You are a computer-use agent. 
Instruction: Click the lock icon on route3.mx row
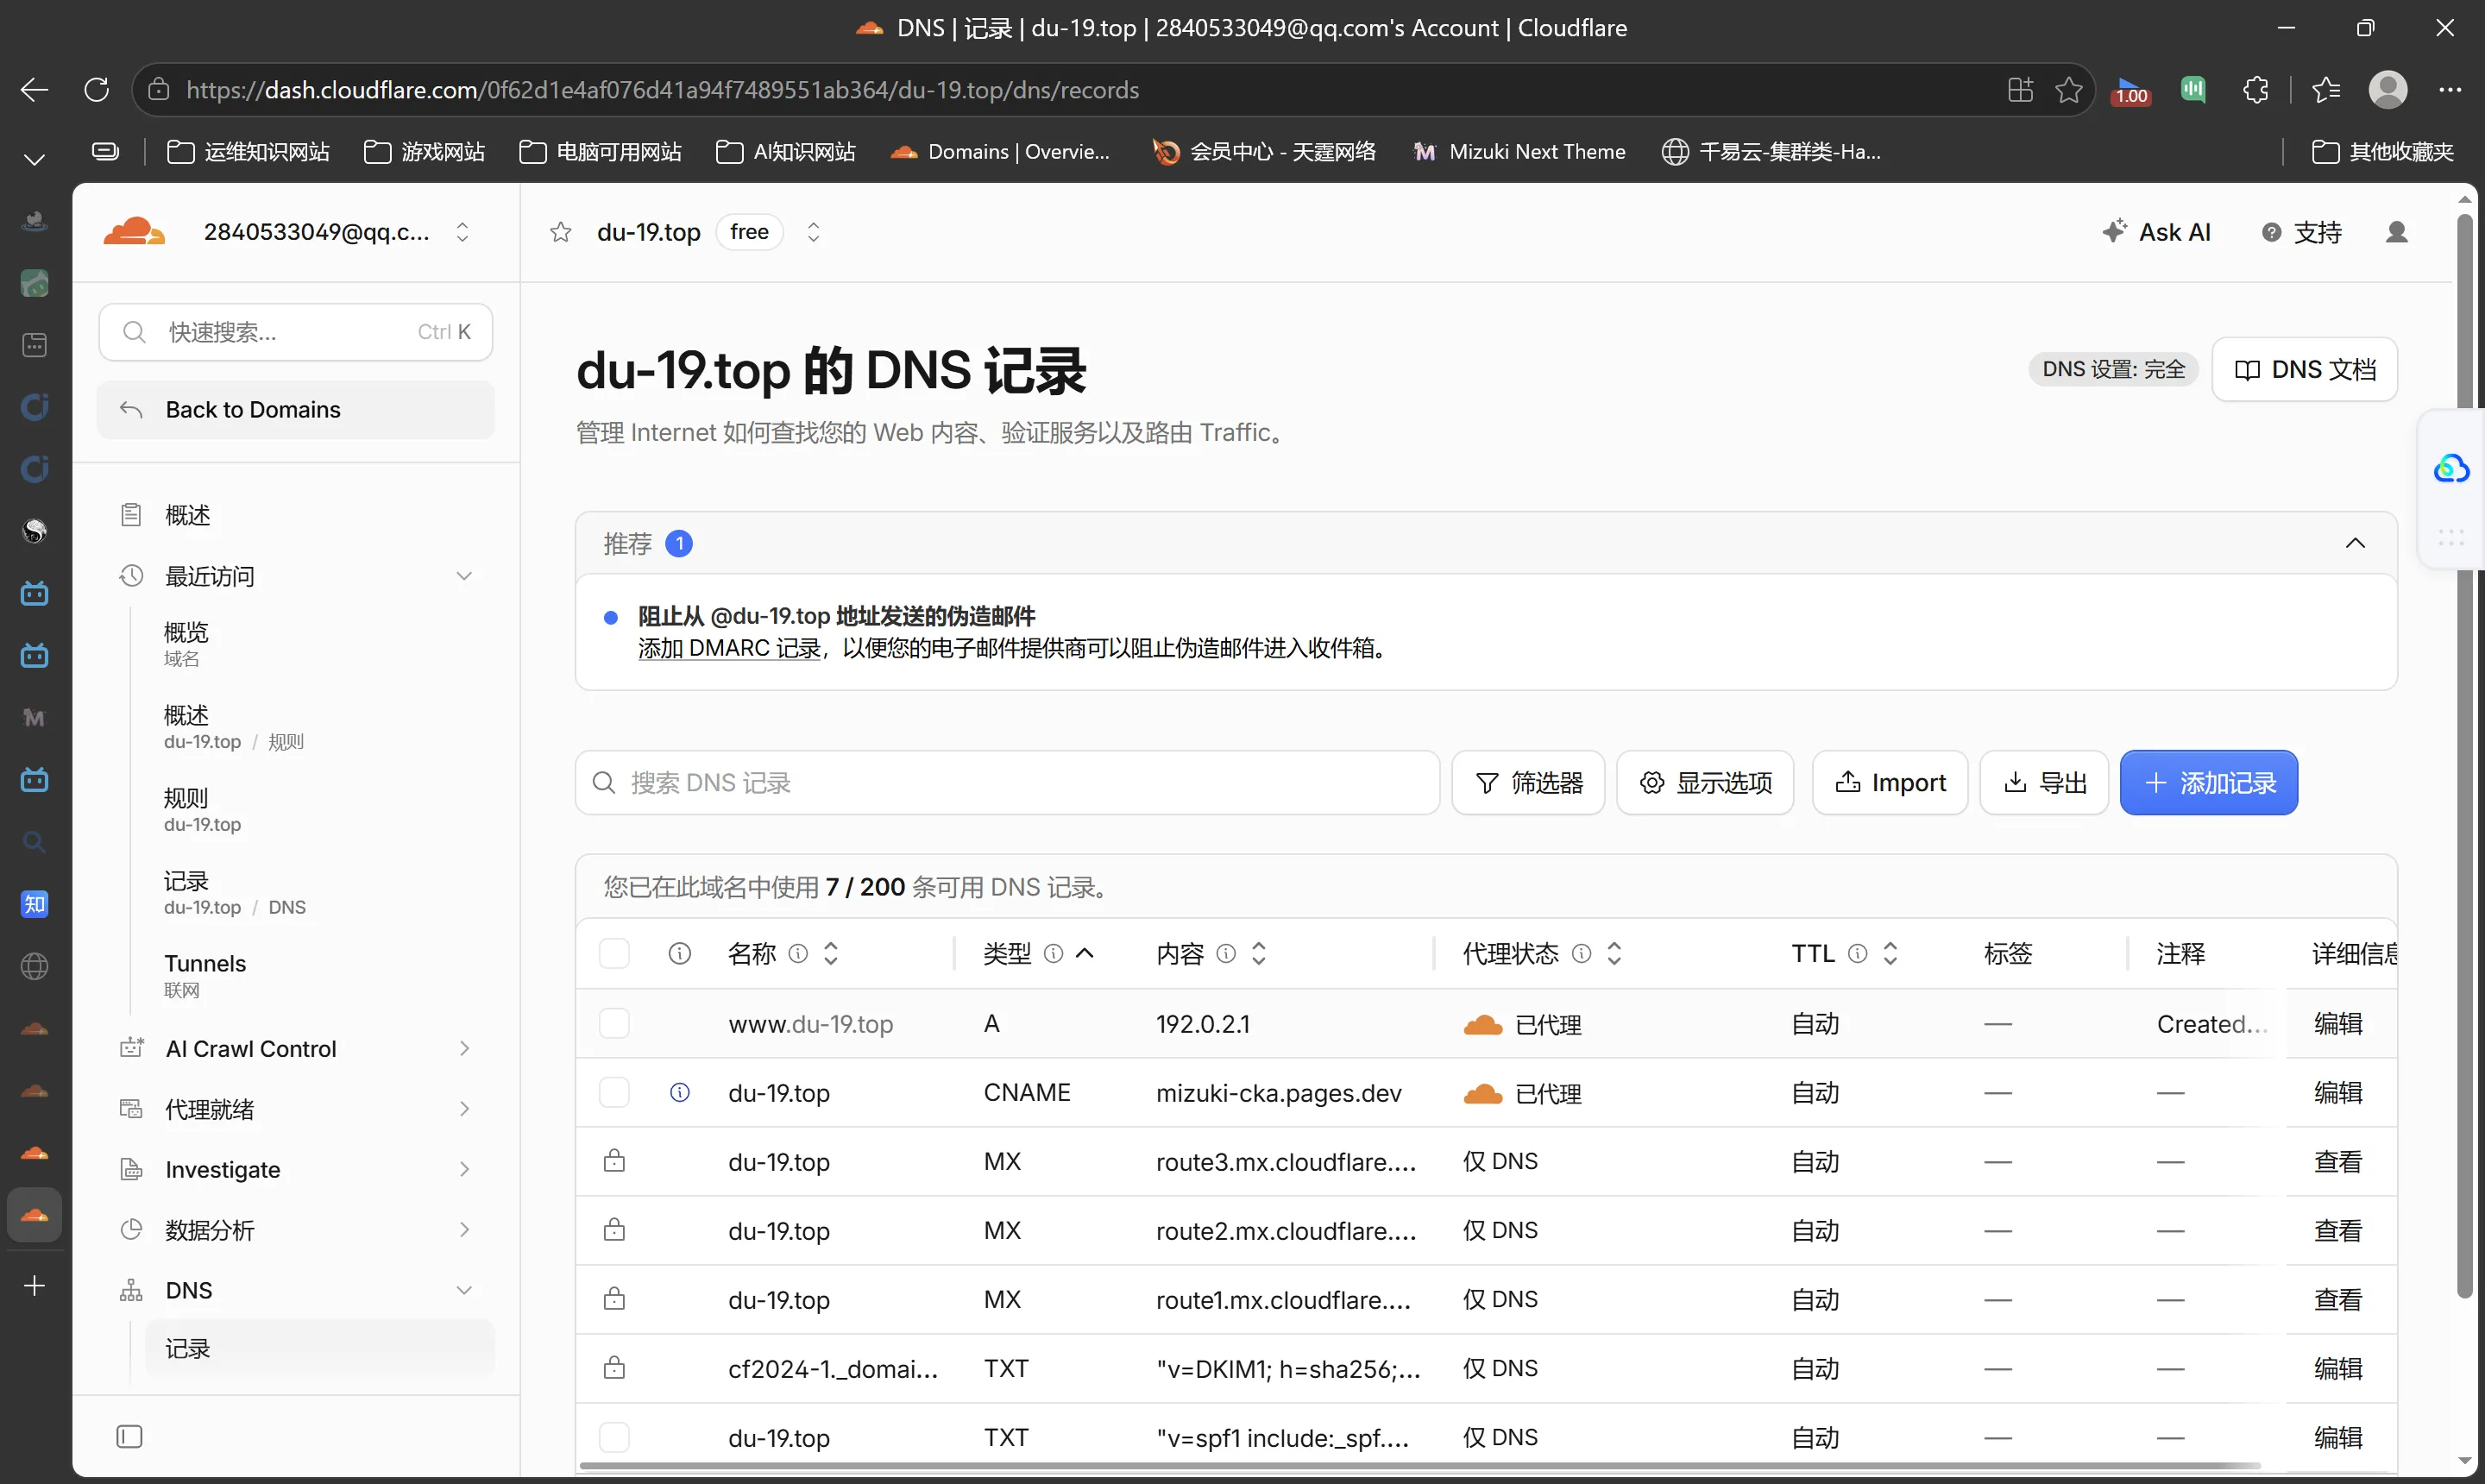click(614, 1160)
